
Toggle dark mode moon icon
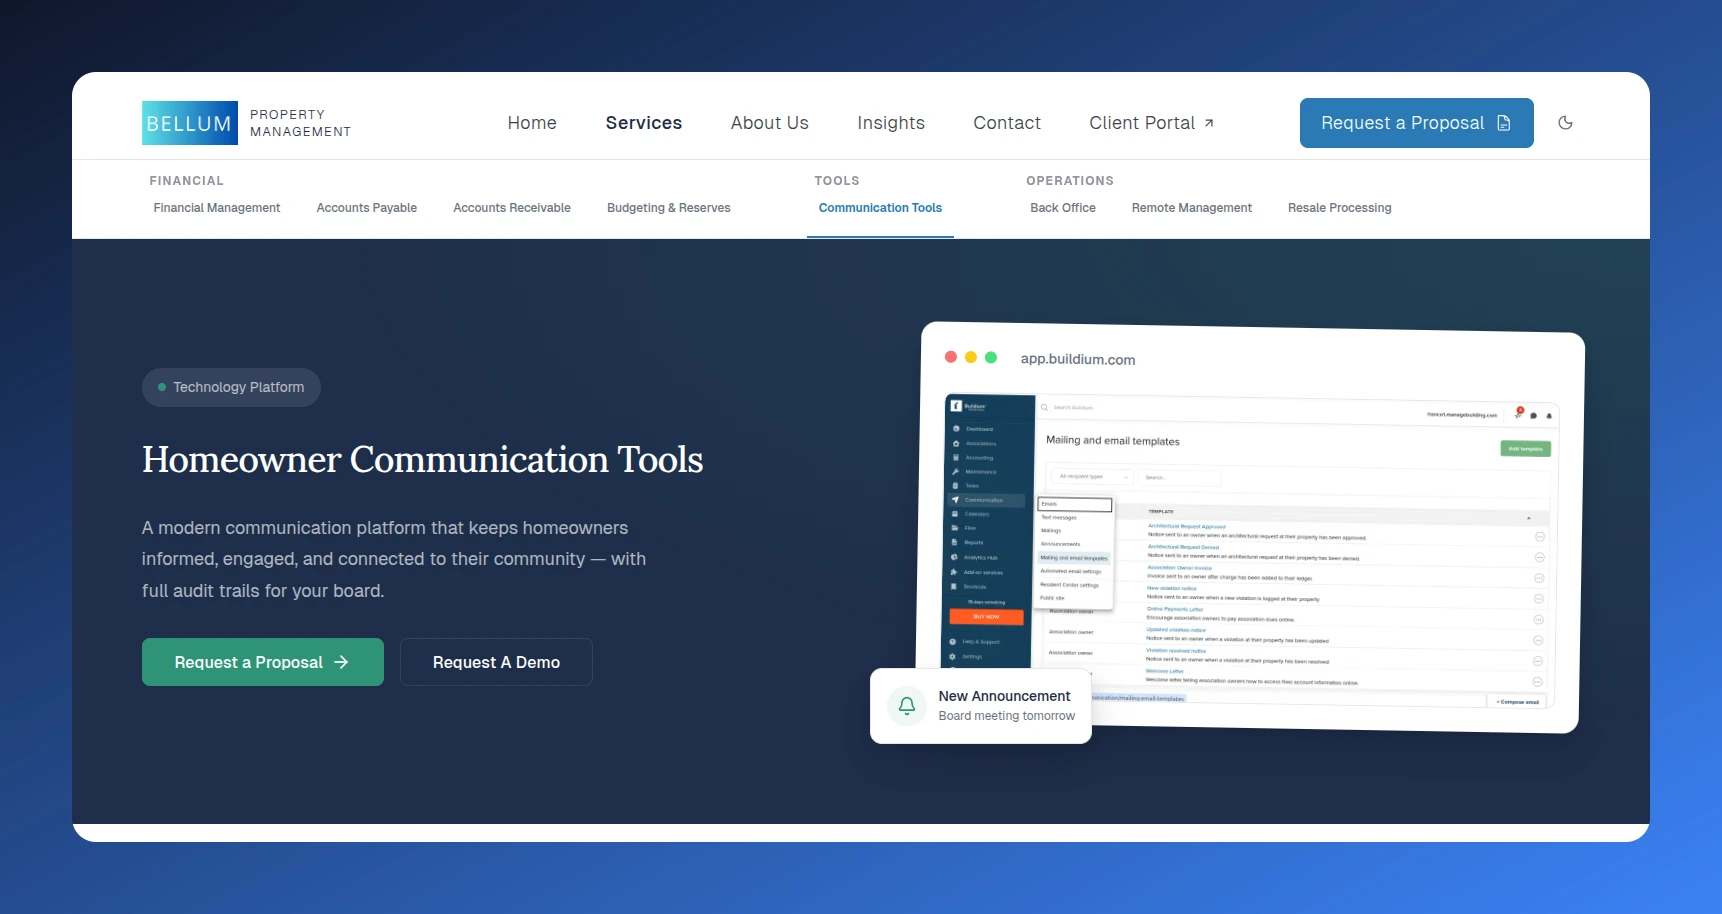click(1566, 123)
